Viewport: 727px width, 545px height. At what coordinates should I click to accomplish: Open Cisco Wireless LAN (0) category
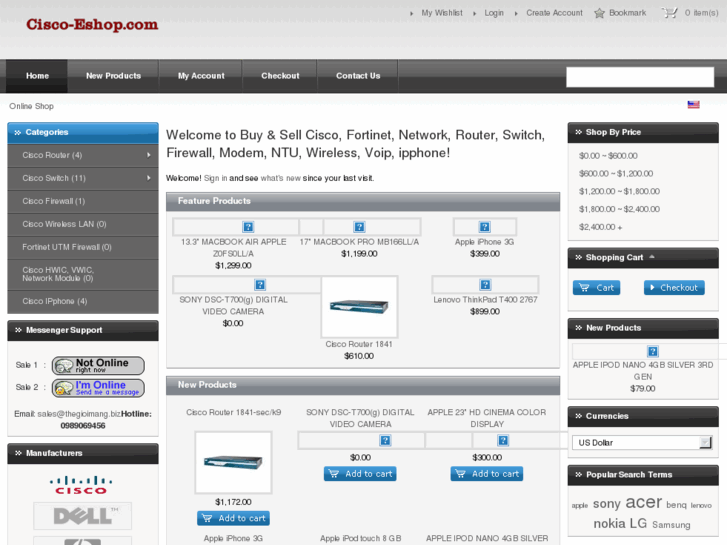click(x=83, y=224)
